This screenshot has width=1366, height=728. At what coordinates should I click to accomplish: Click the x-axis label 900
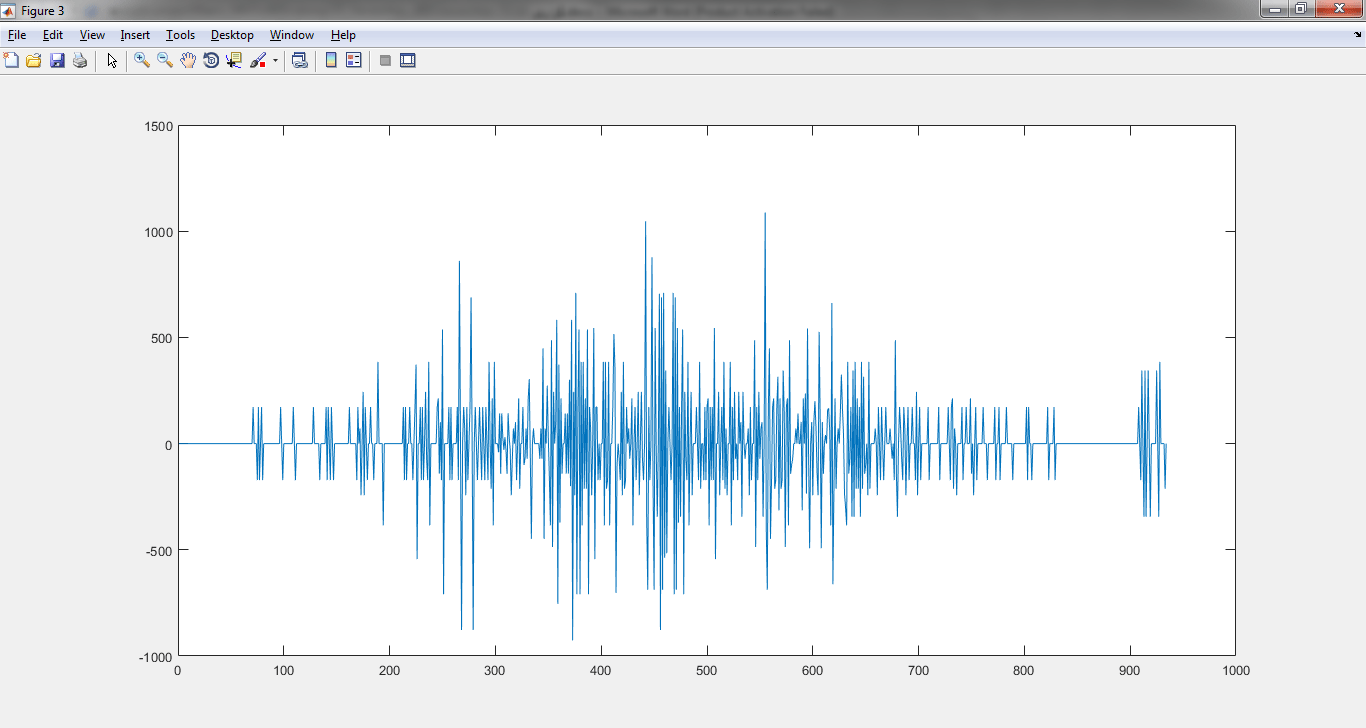(1130, 671)
